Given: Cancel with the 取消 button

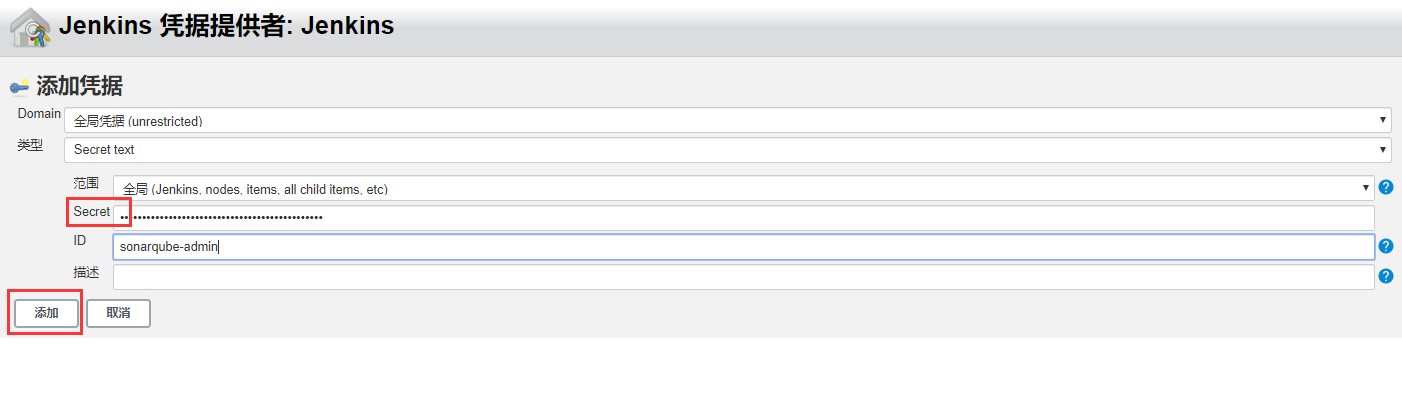Looking at the screenshot, I should point(118,313).
